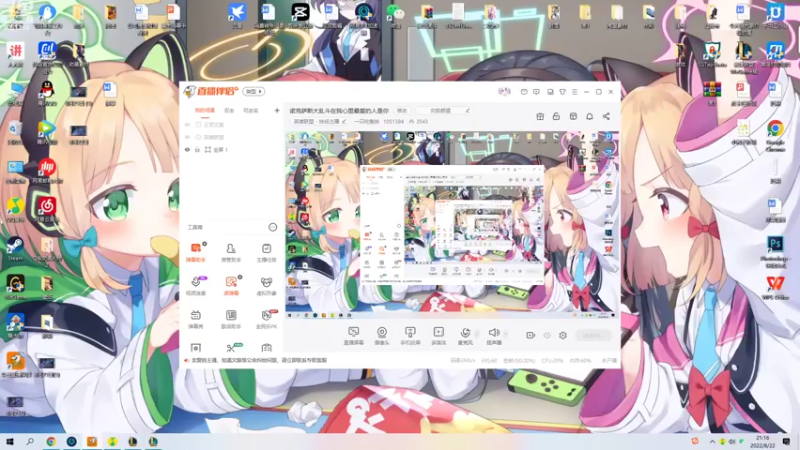Click the user avatar in the title bar
Screen dimensions: 800x450
pos(504,92)
